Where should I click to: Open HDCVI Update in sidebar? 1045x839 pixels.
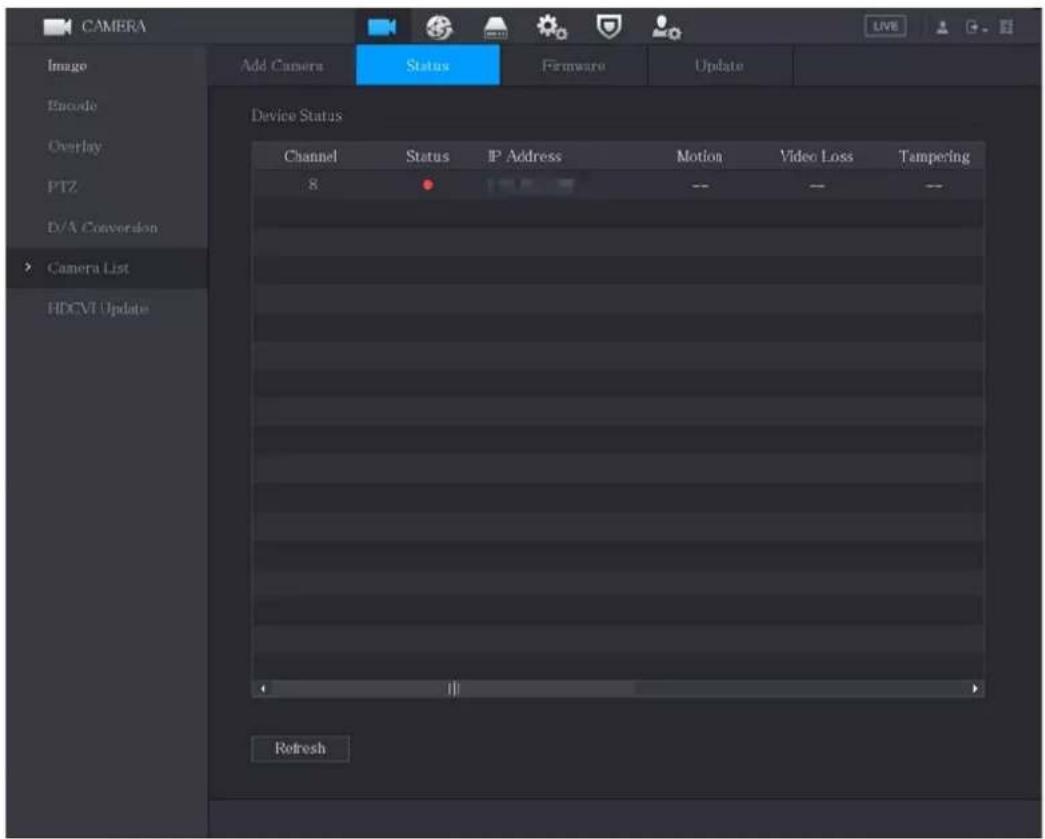[98, 309]
